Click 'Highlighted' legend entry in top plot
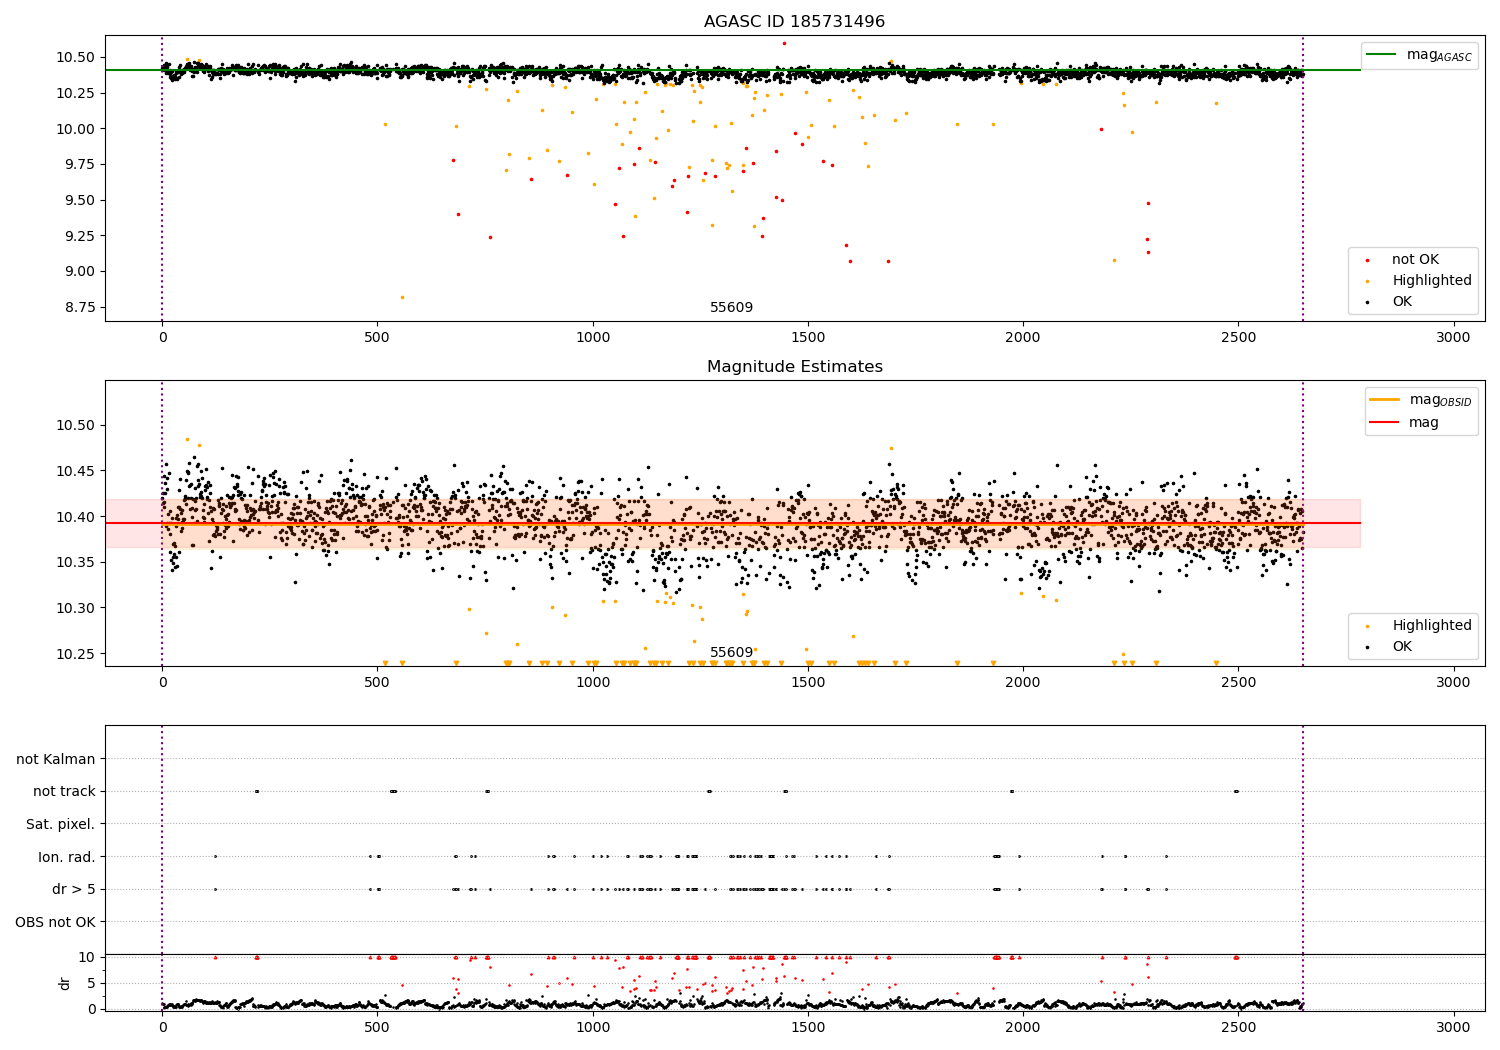The image size is (1500, 1050). (1432, 281)
